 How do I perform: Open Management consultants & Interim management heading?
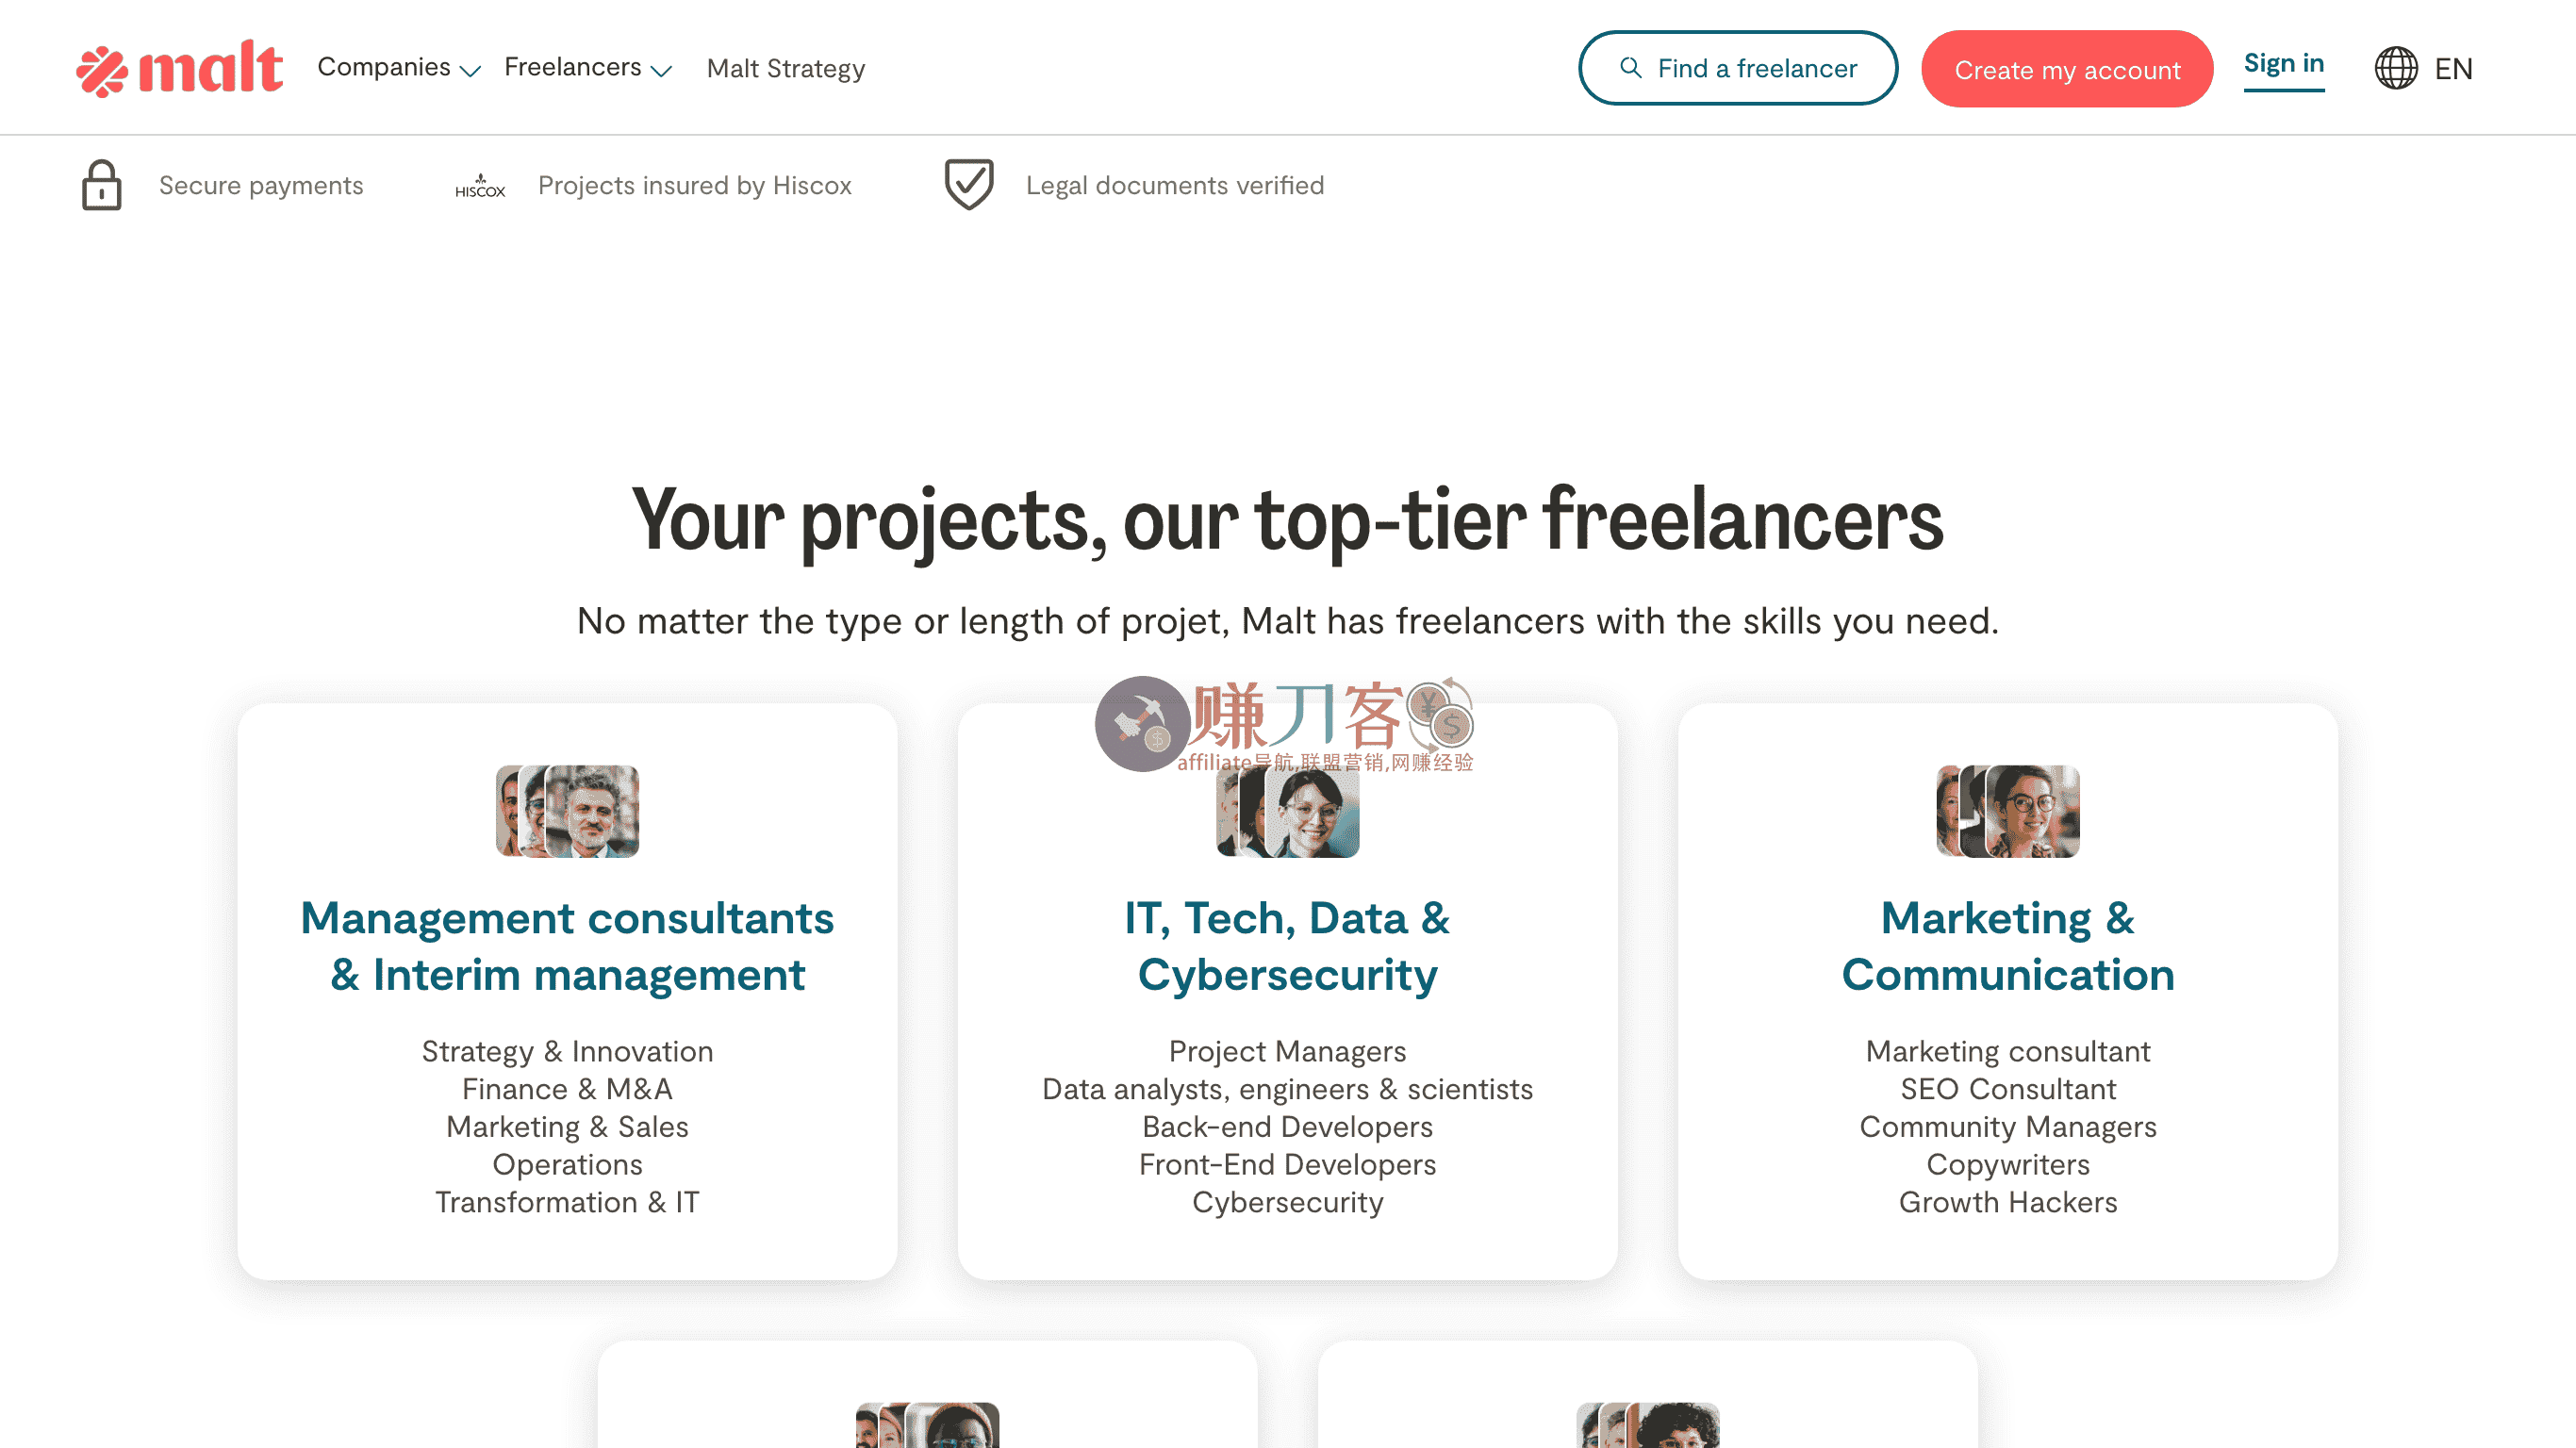pos(567,946)
